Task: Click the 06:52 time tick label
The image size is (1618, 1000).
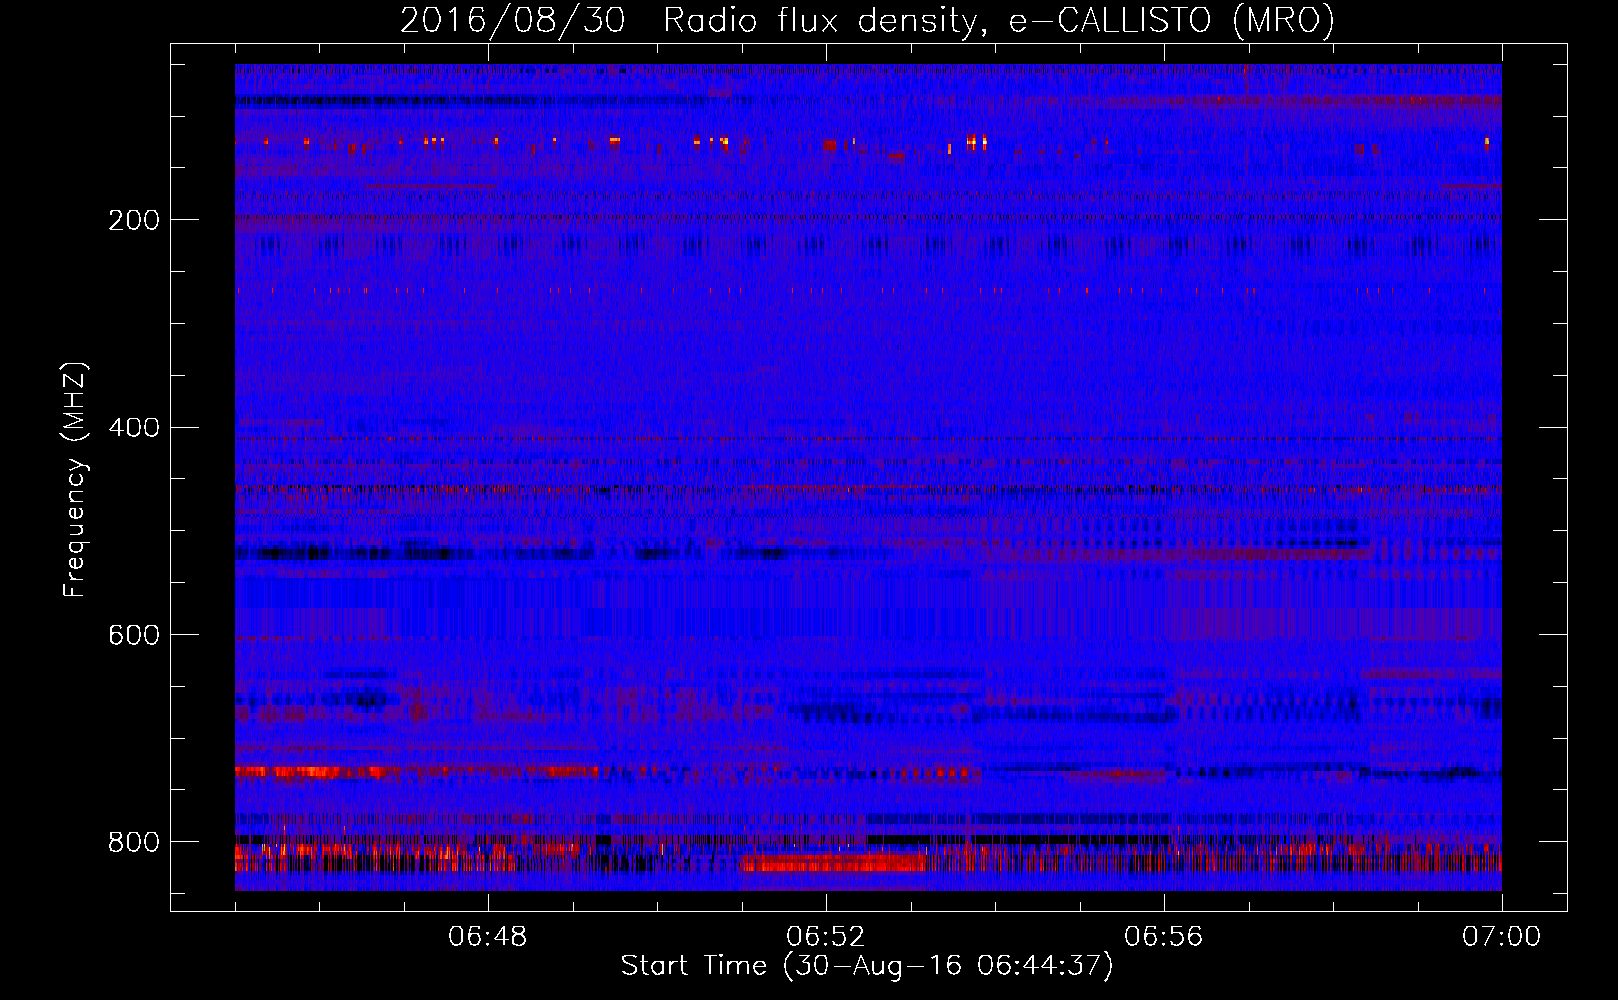Action: tap(826, 937)
